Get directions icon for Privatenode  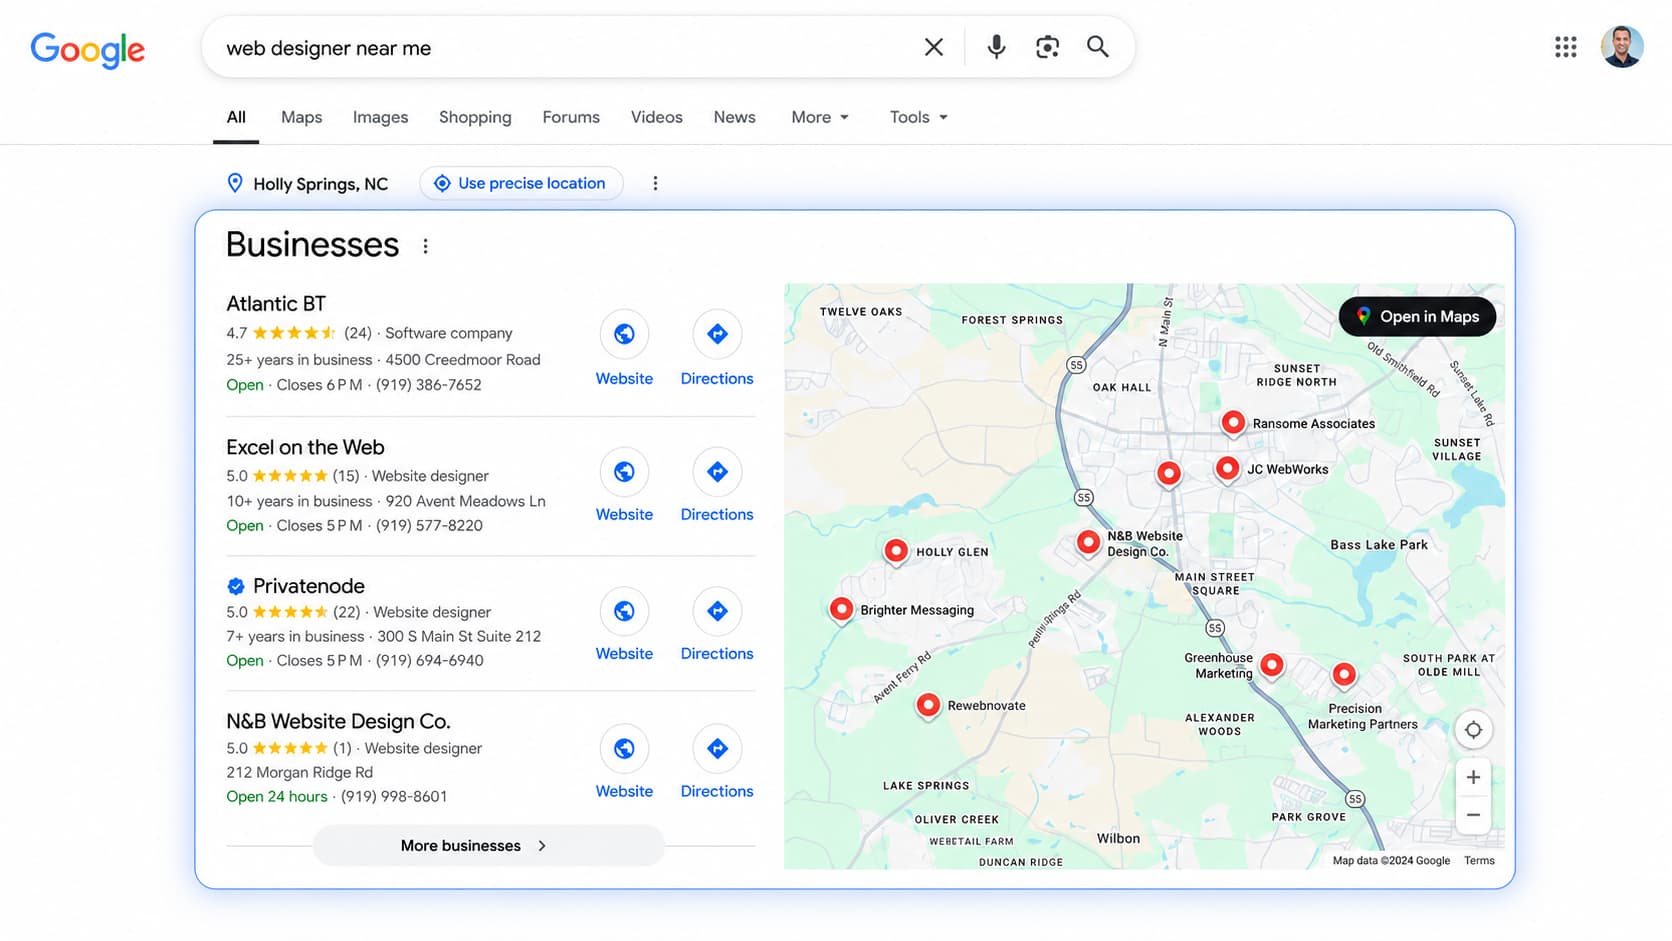[717, 611]
